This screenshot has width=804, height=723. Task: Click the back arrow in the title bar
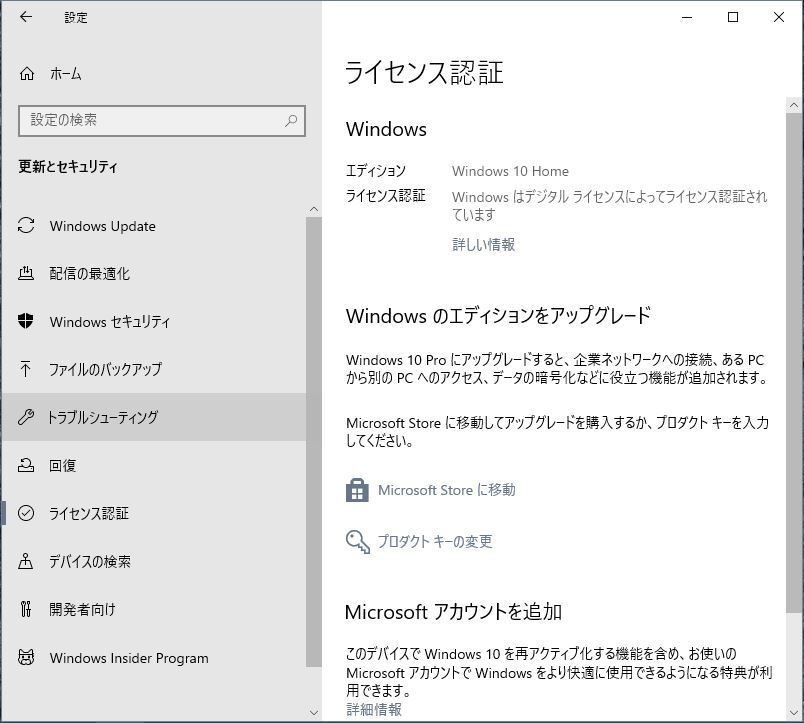click(26, 17)
